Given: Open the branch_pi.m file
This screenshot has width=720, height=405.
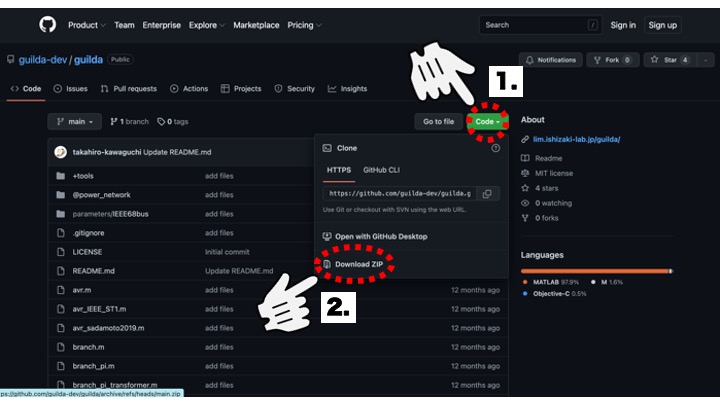Looking at the screenshot, I should point(94,366).
